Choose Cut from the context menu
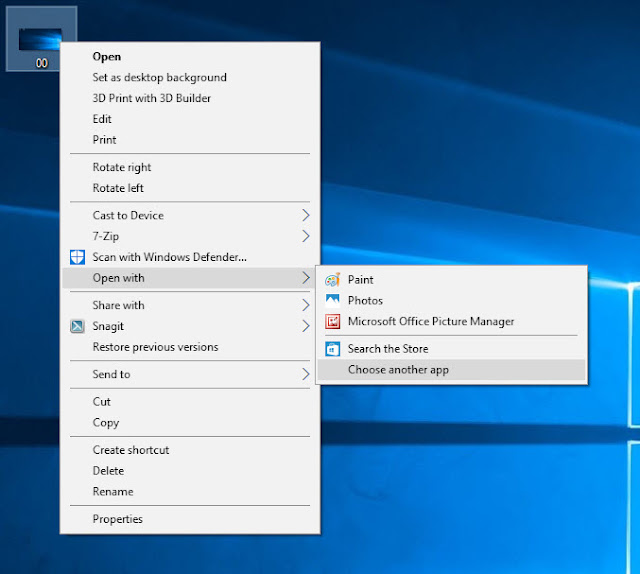Viewport: 640px width, 574px height. 190,401
